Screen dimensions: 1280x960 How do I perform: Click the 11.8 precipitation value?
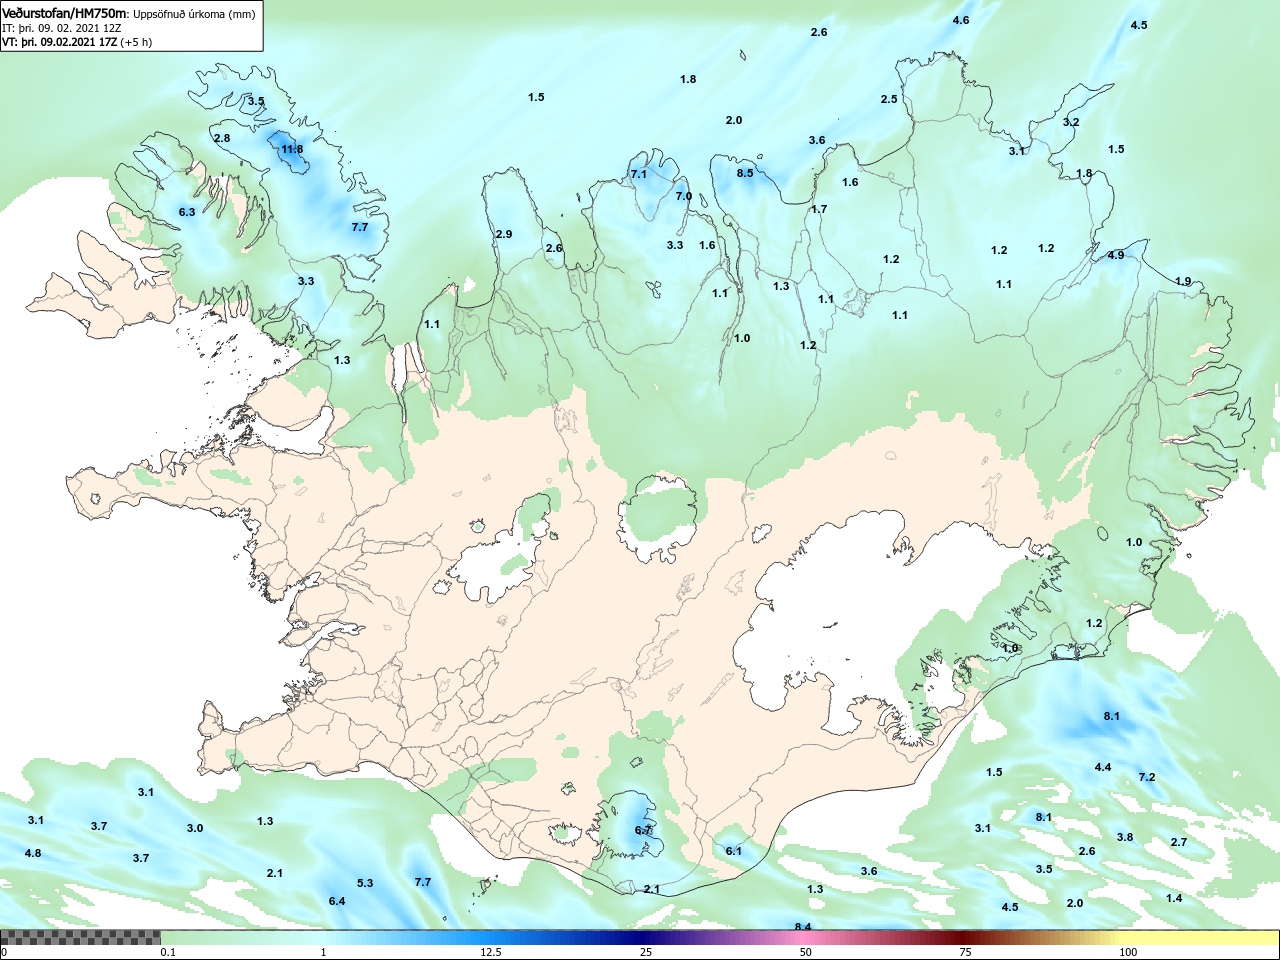pyautogui.click(x=292, y=149)
